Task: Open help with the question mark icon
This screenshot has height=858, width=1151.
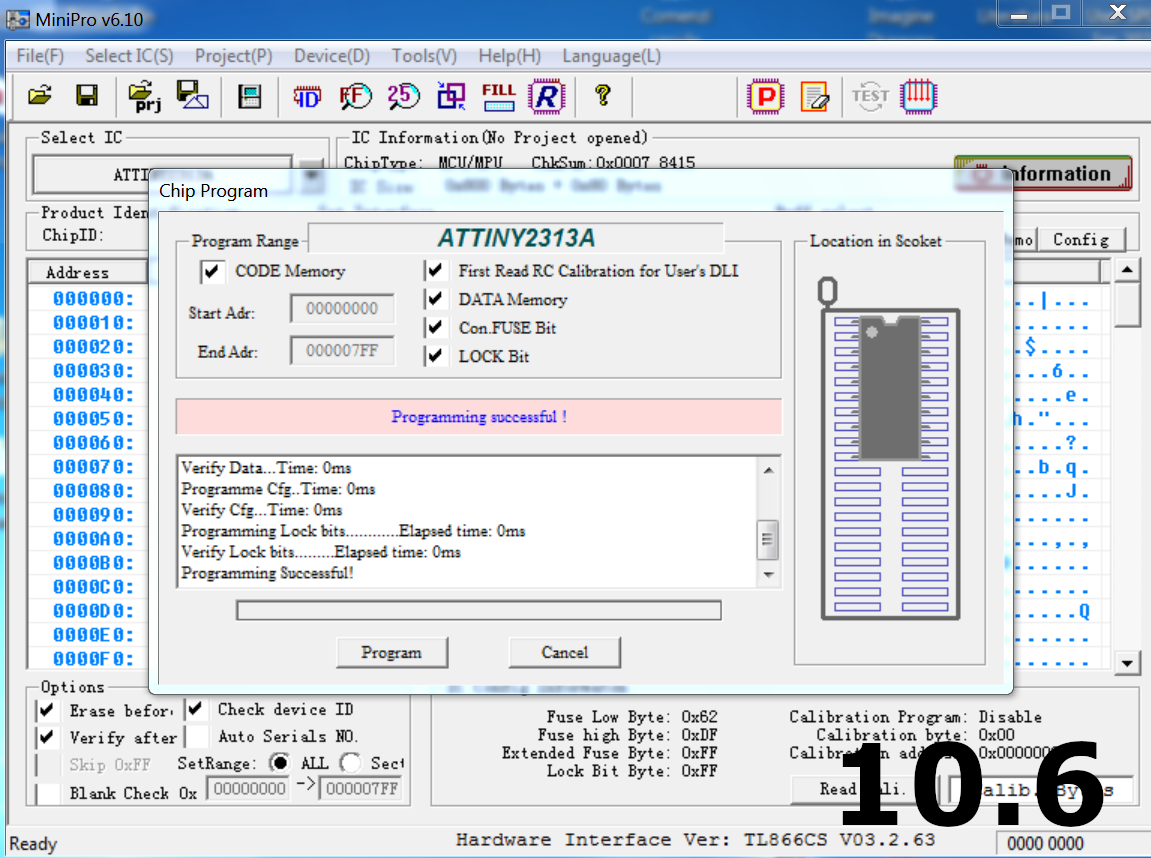Action: tap(603, 95)
